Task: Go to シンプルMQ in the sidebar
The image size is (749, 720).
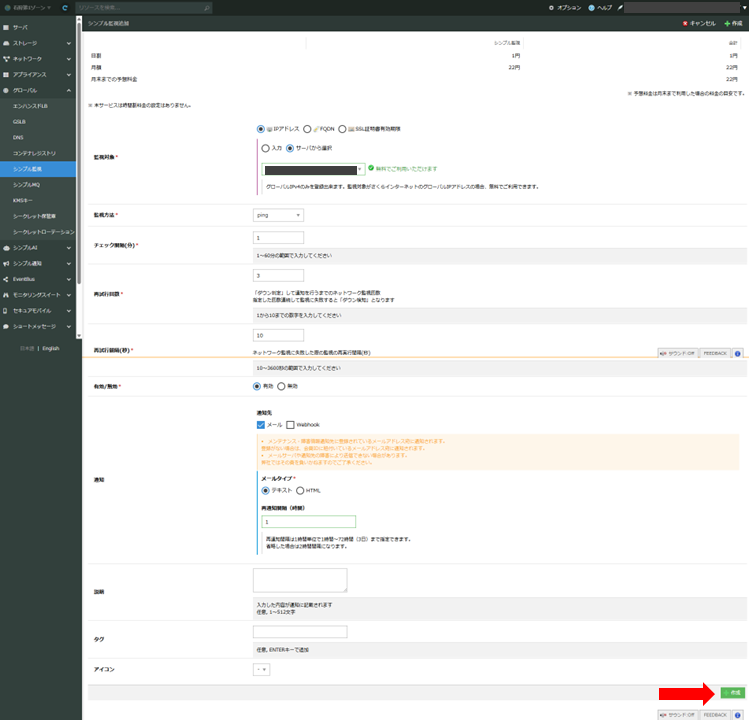Action: (x=27, y=184)
